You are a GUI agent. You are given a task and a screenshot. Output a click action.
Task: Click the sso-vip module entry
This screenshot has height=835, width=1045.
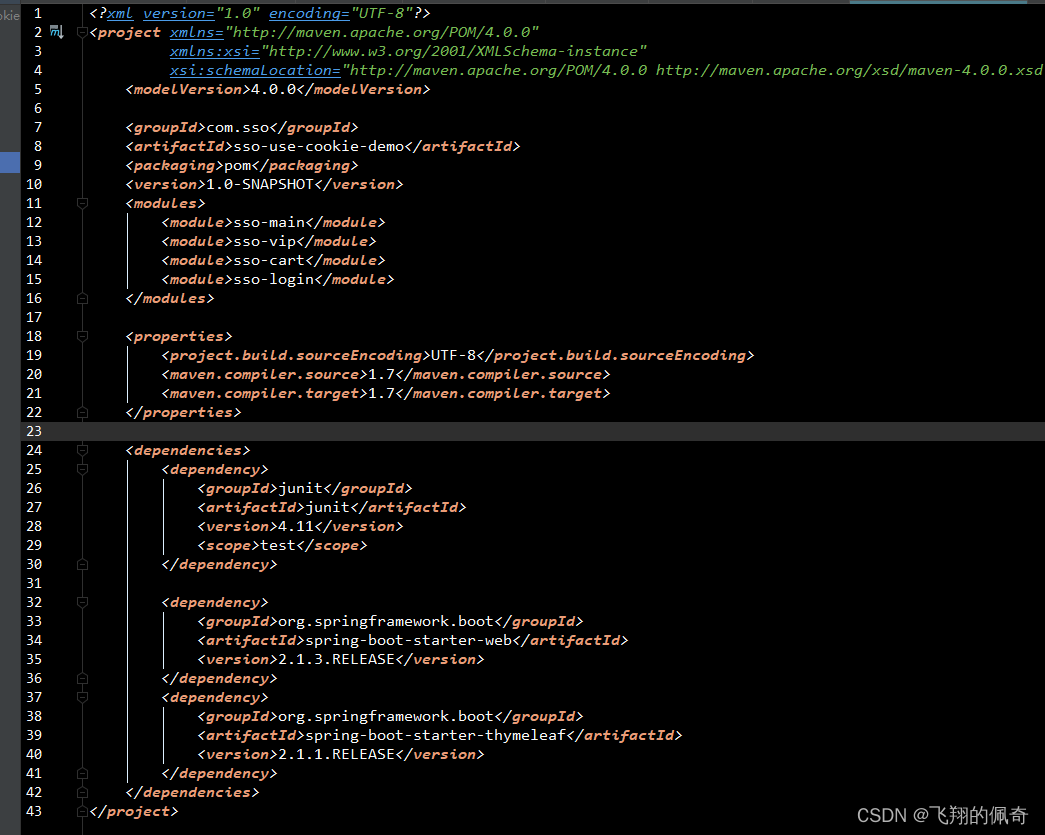pos(265,241)
